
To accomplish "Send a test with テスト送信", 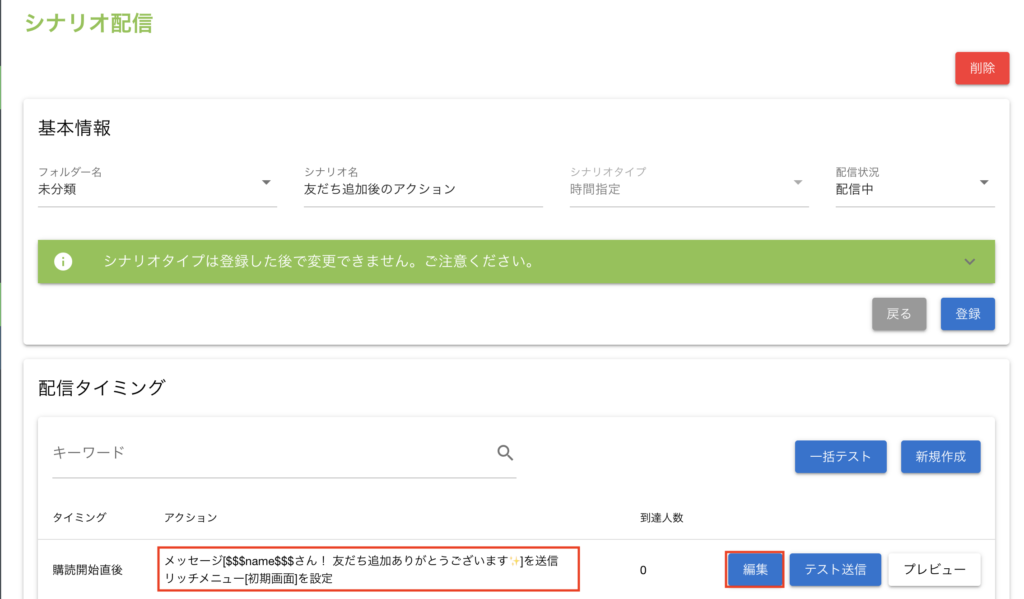I will pyautogui.click(x=835, y=569).
